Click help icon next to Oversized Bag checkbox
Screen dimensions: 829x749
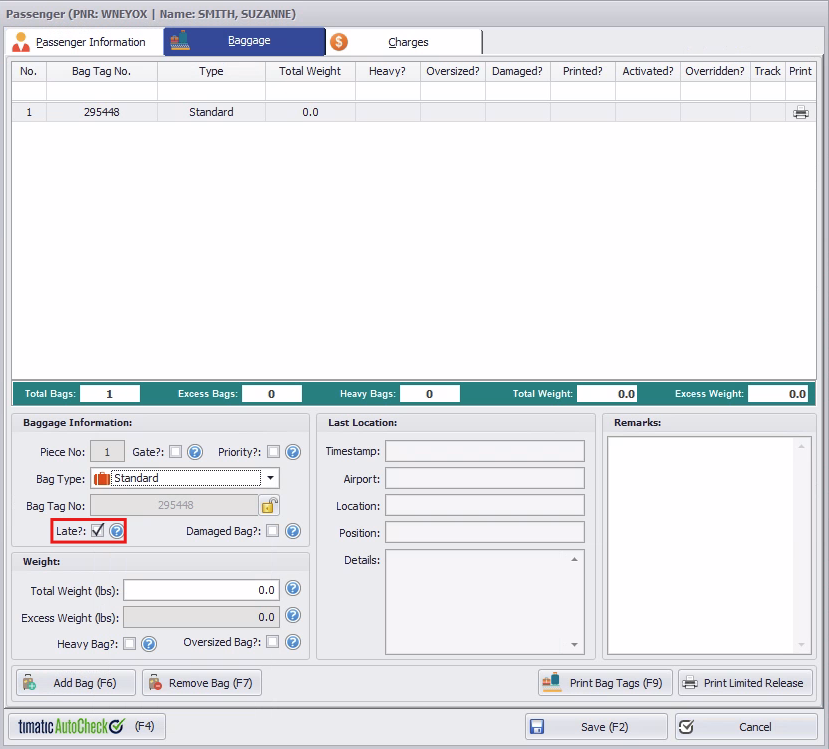293,642
